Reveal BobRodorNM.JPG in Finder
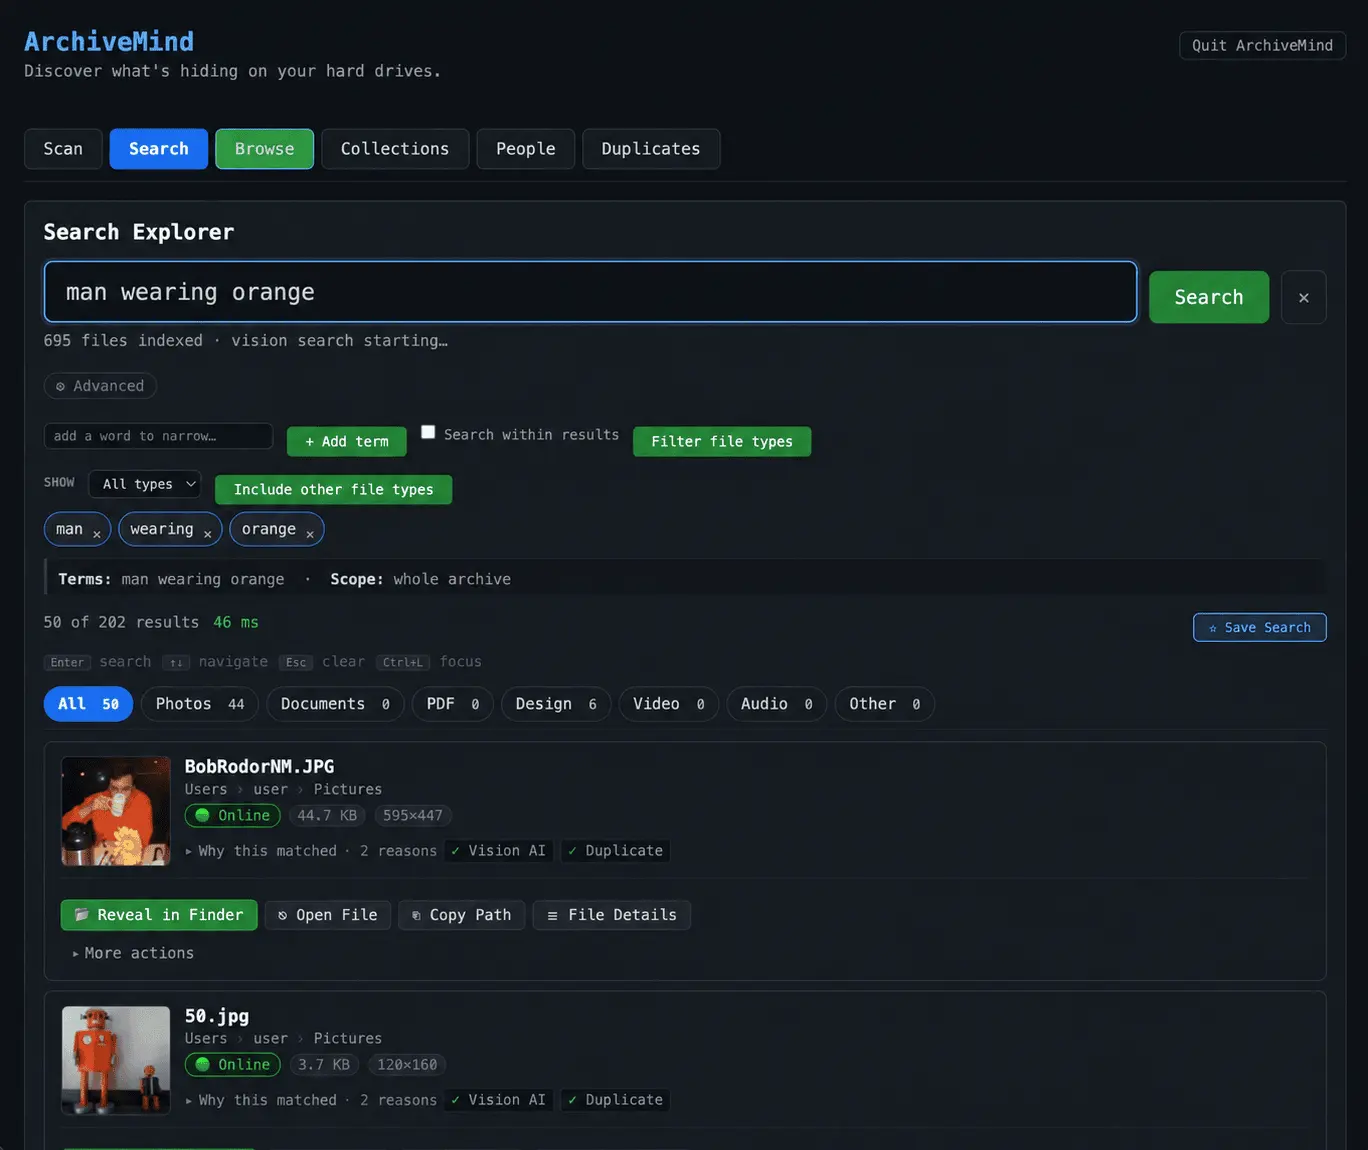This screenshot has height=1150, width=1368. pos(159,915)
